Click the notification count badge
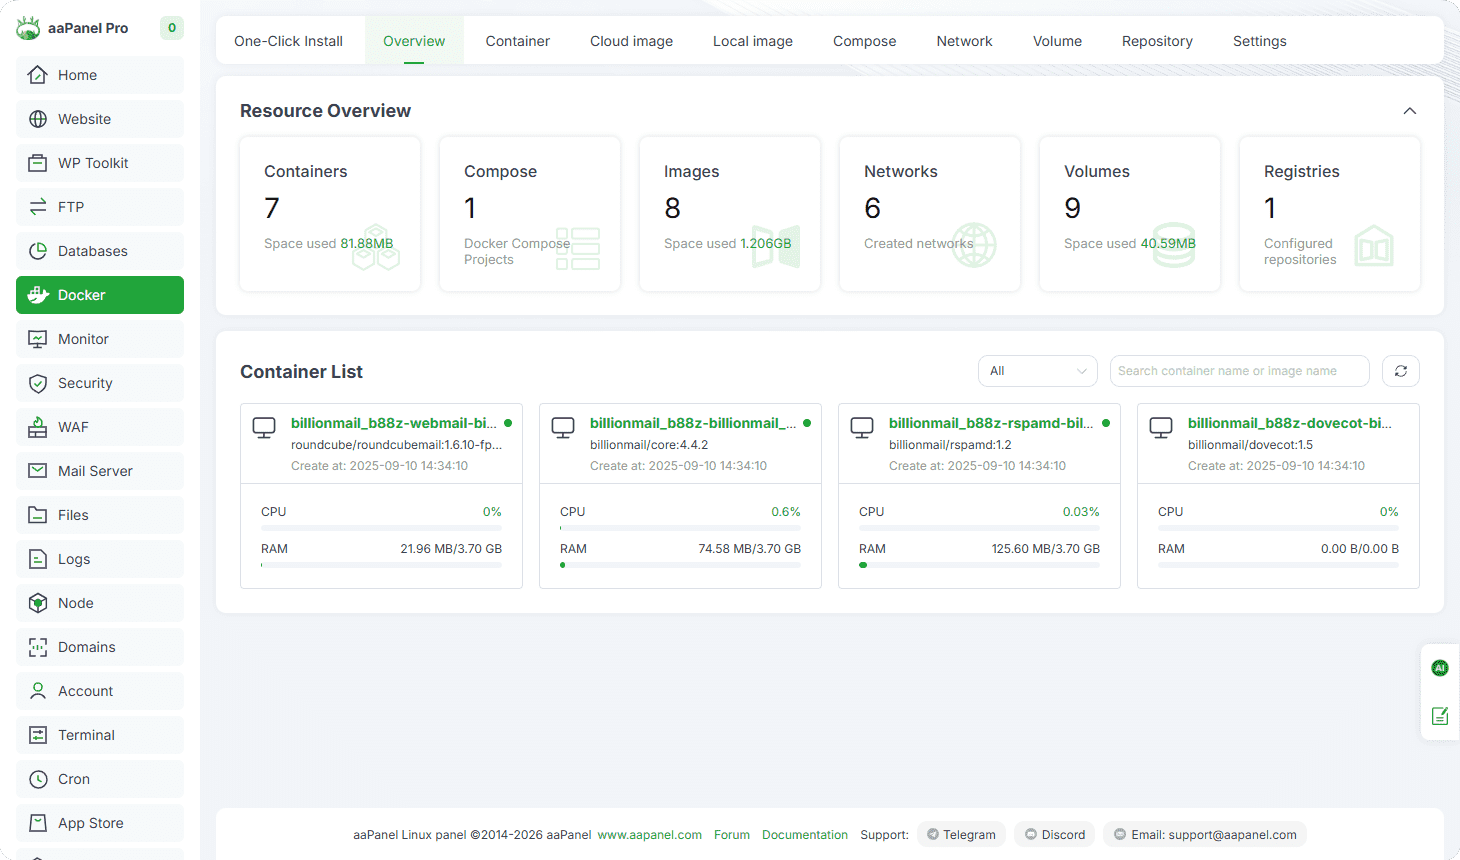The image size is (1460, 860). click(x=172, y=28)
